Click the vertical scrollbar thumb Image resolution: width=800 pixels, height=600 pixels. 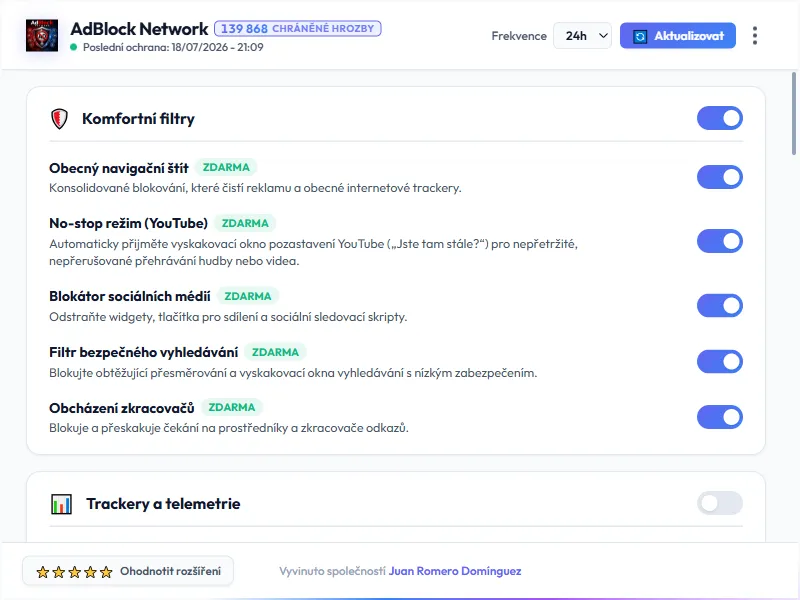pyautogui.click(x=793, y=113)
